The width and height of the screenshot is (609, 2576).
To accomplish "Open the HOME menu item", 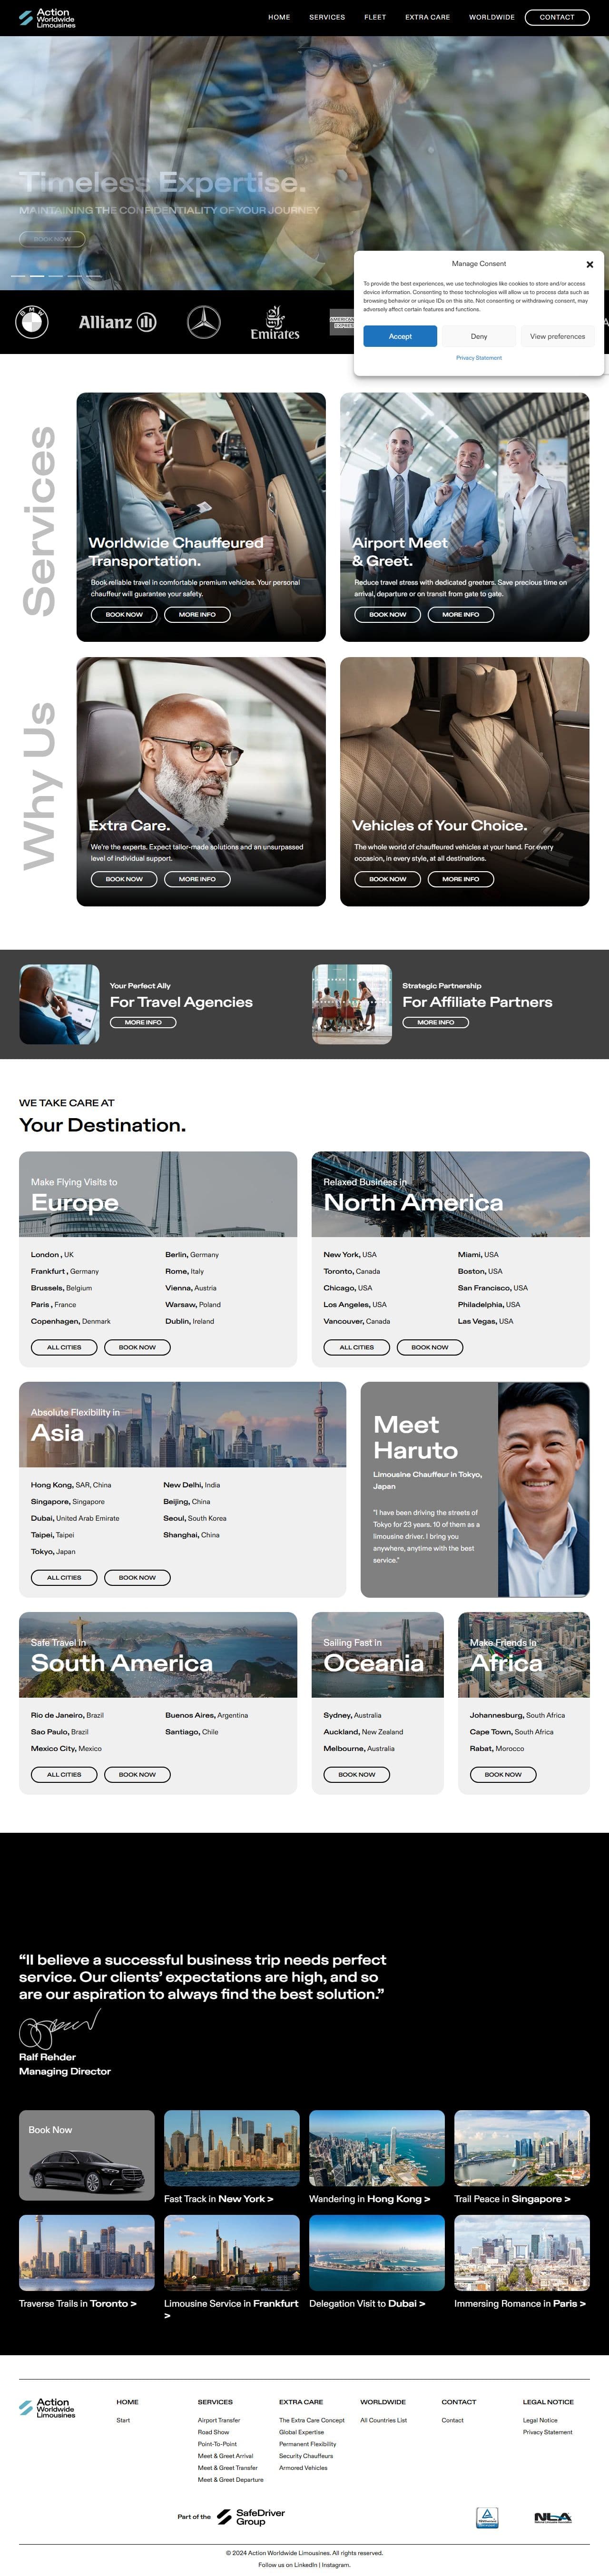I will (279, 17).
